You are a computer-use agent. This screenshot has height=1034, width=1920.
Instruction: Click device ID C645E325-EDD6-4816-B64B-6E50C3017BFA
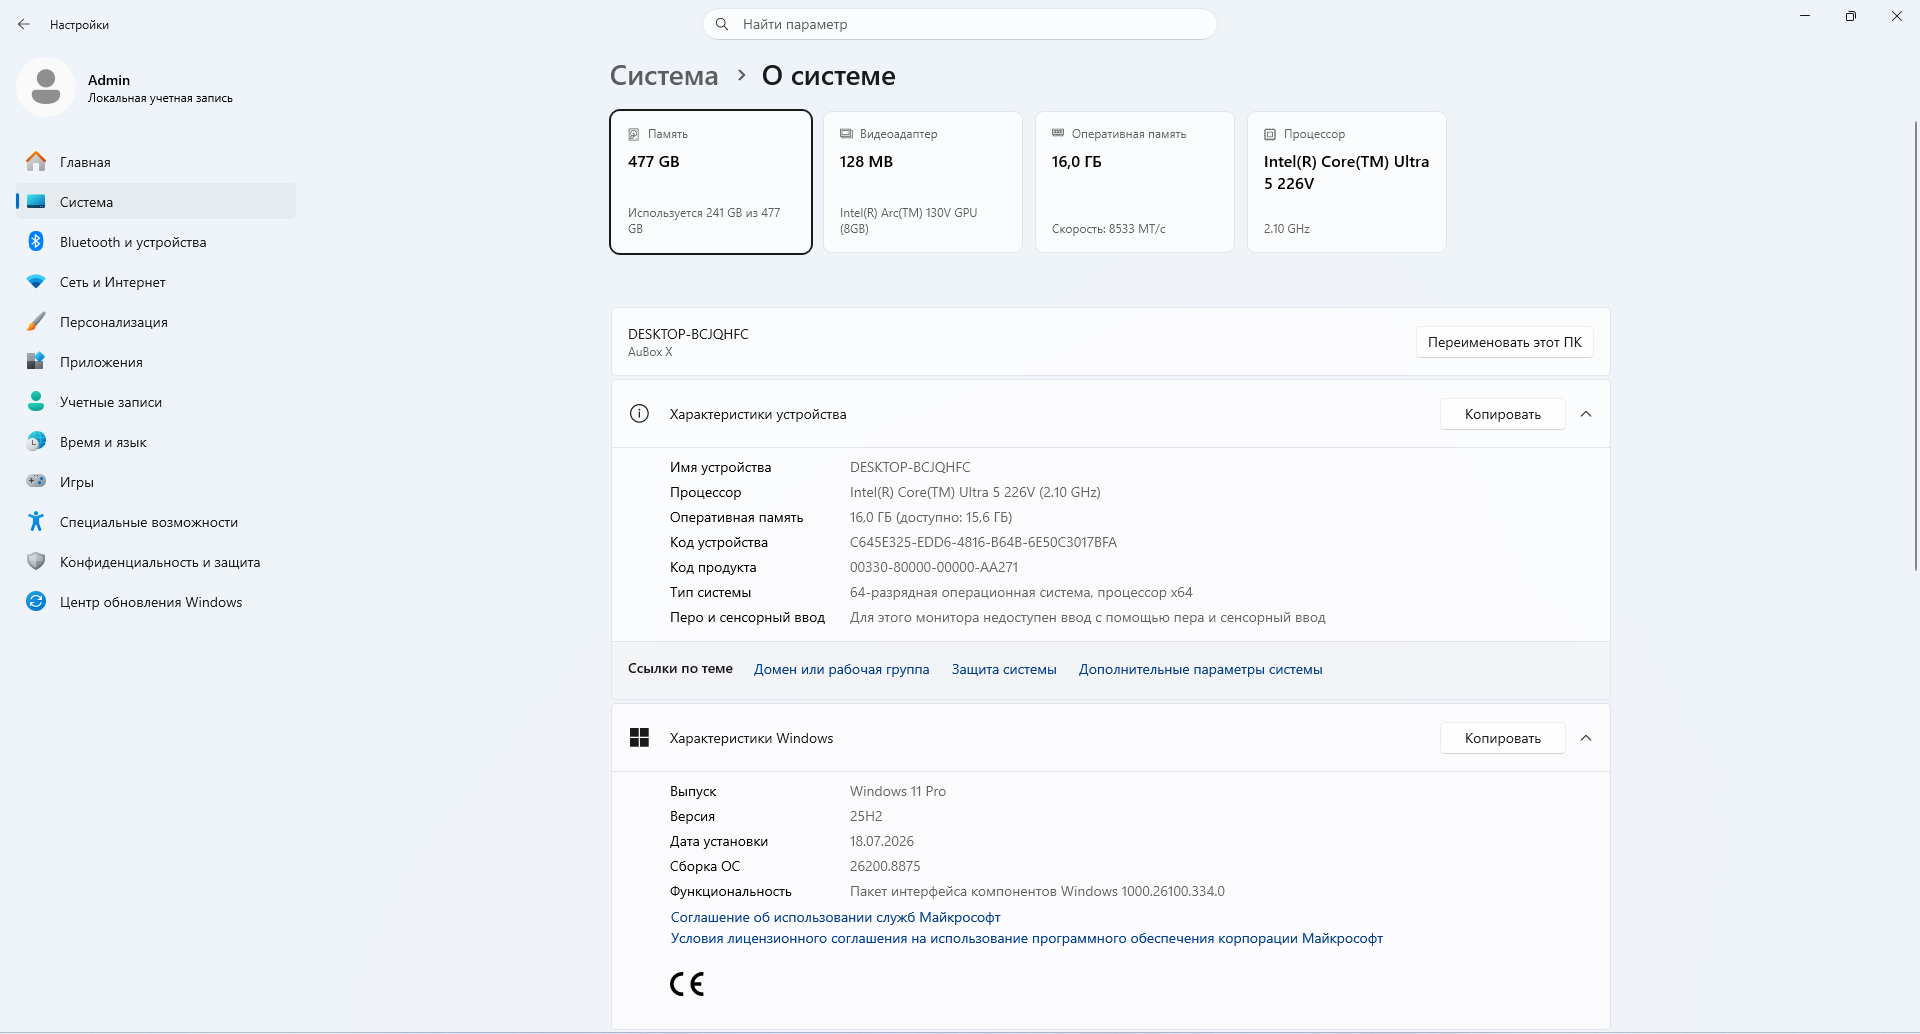983,542
